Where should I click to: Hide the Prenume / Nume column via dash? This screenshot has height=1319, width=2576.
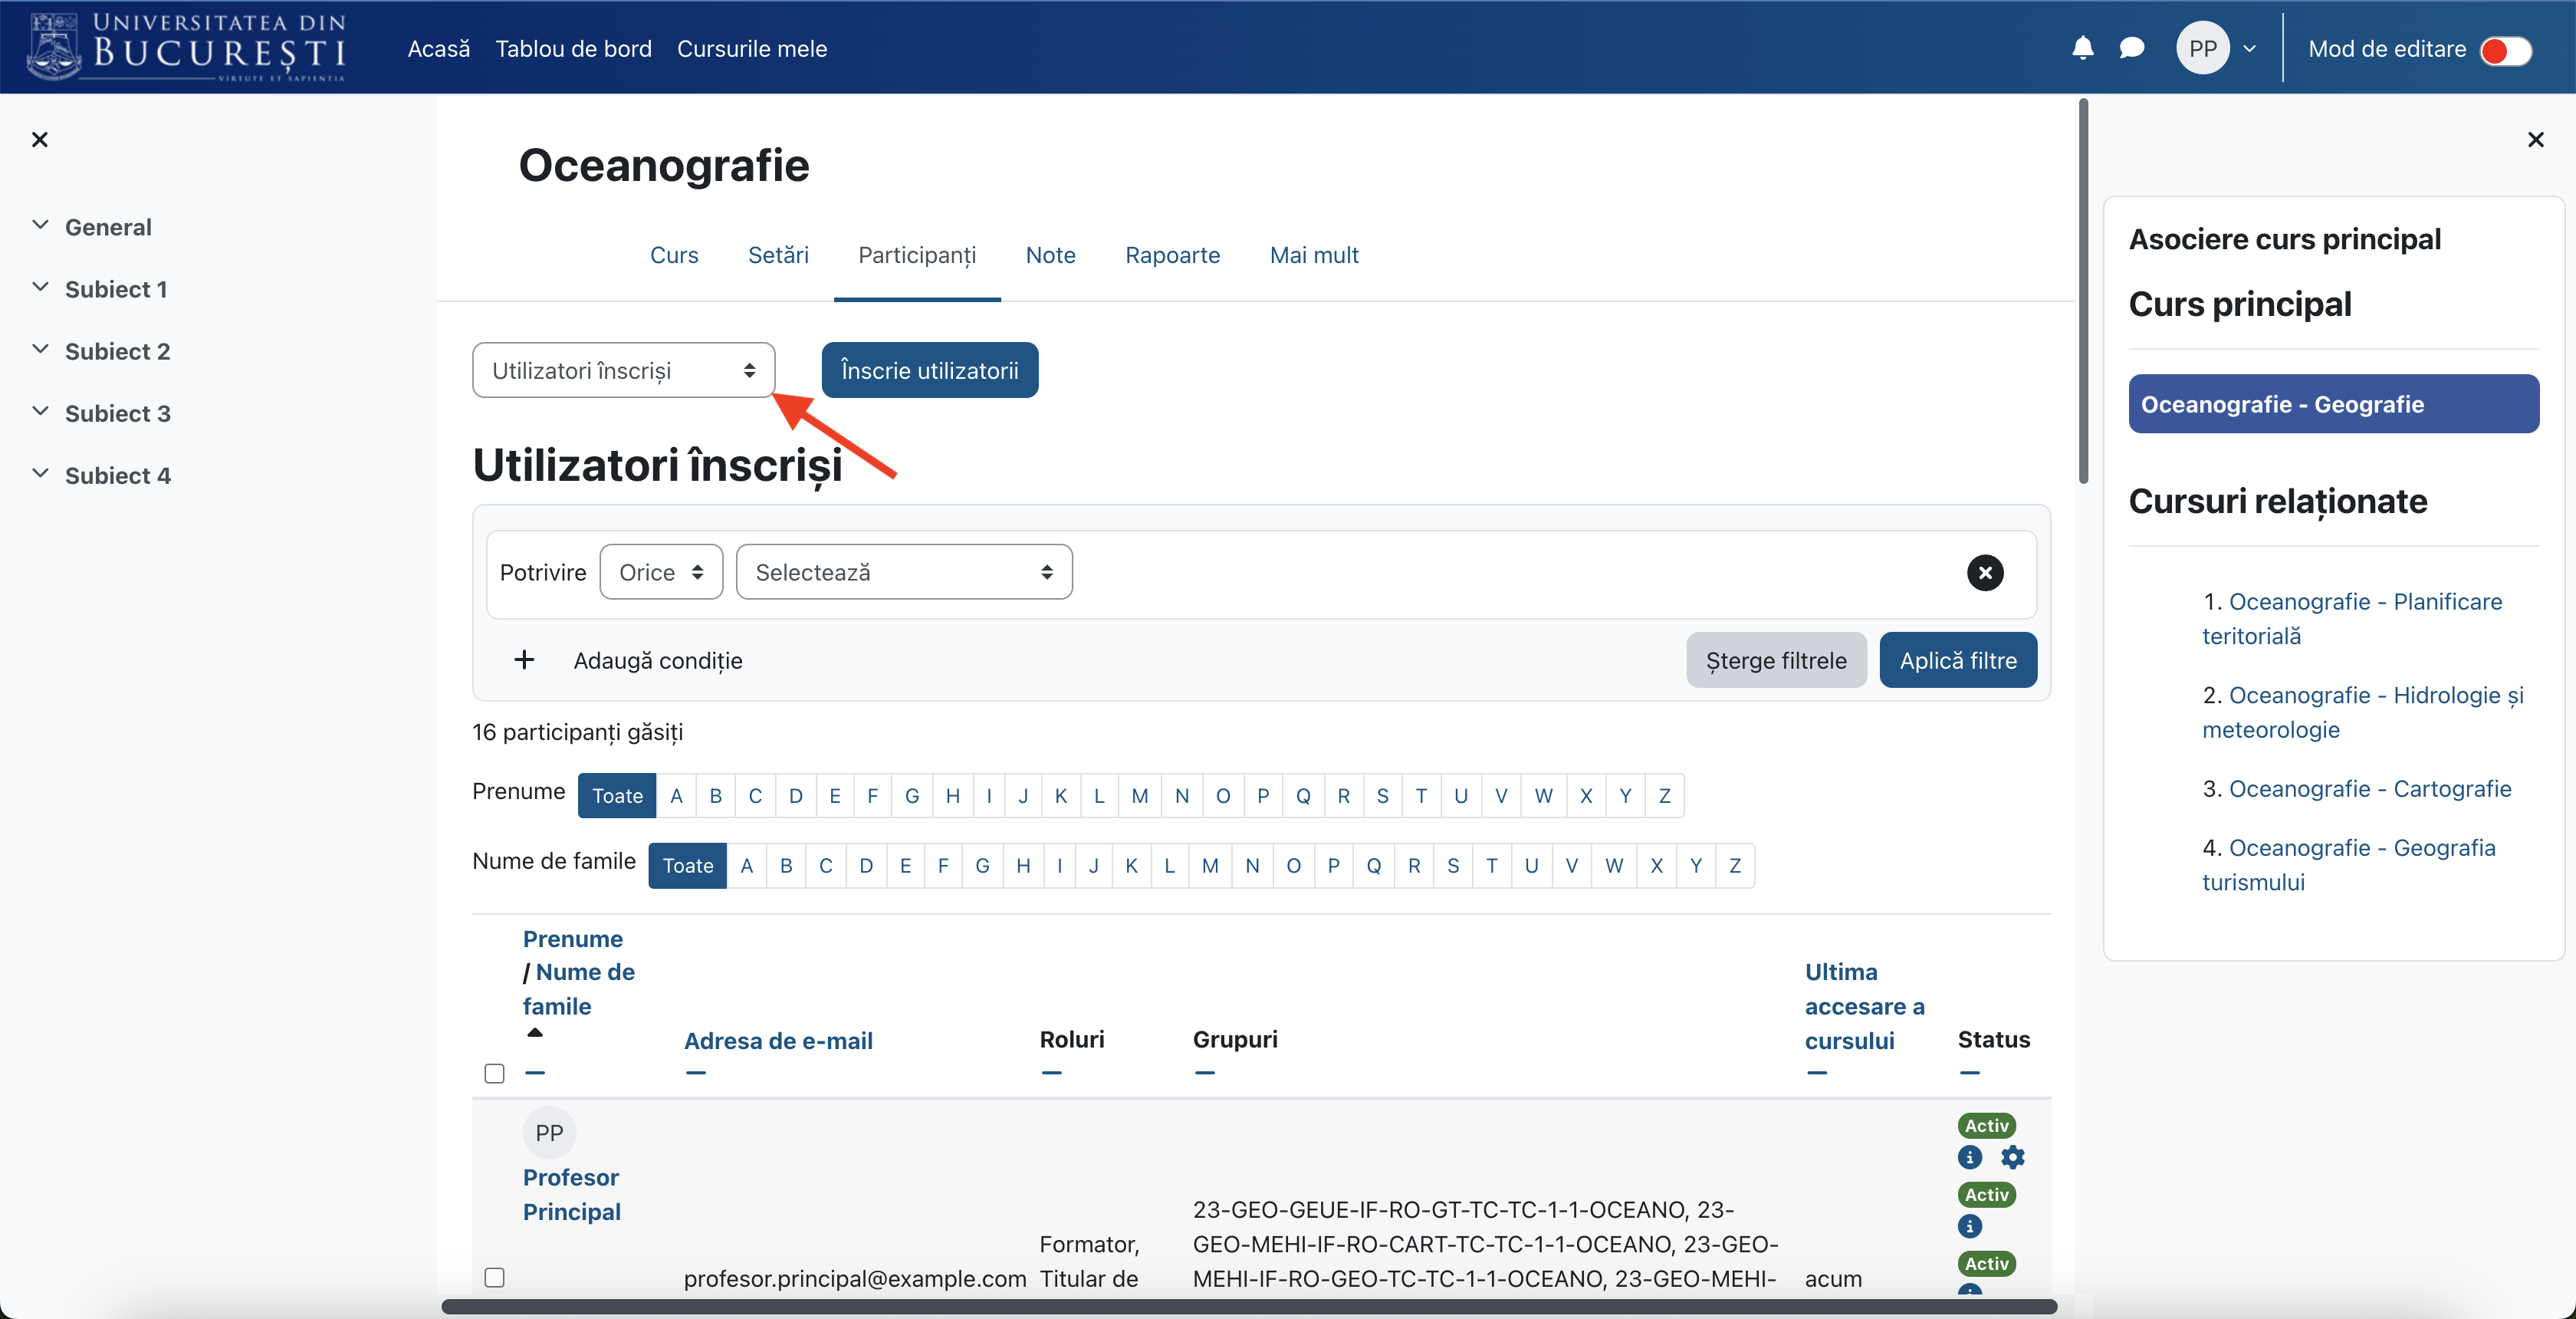tap(535, 1073)
